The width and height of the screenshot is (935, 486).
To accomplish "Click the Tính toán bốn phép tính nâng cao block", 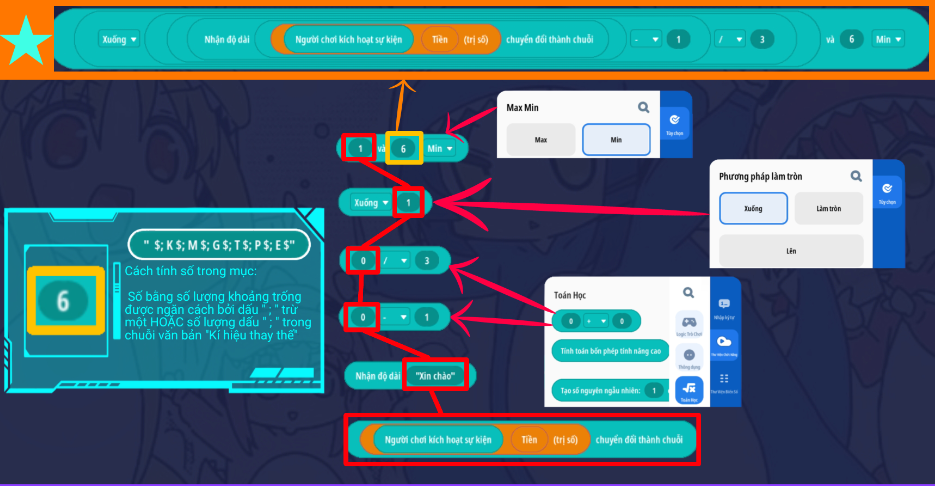I will [608, 351].
